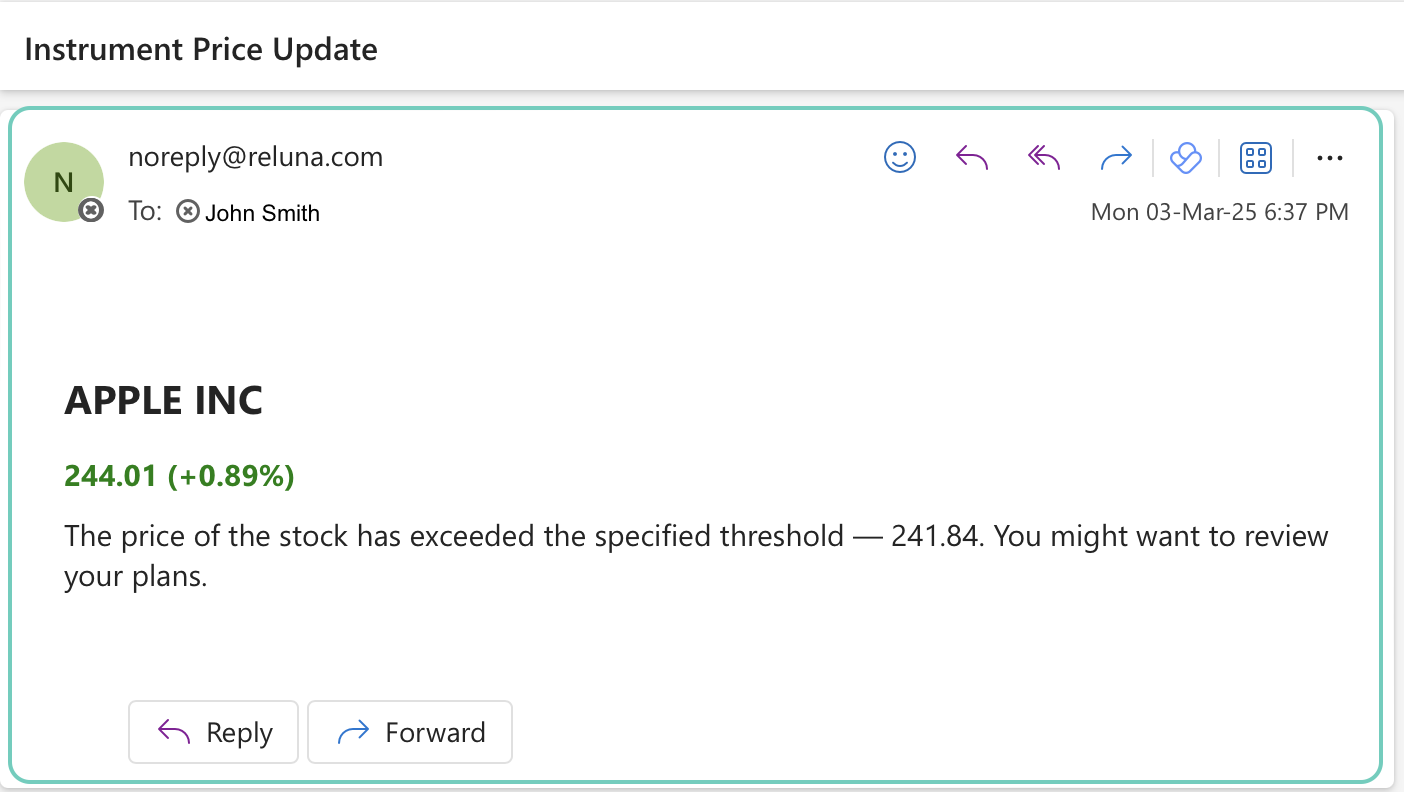Screen dimensions: 1404x792
Task: Click the green 244.01 (+0.89%) price
Action: (179, 476)
